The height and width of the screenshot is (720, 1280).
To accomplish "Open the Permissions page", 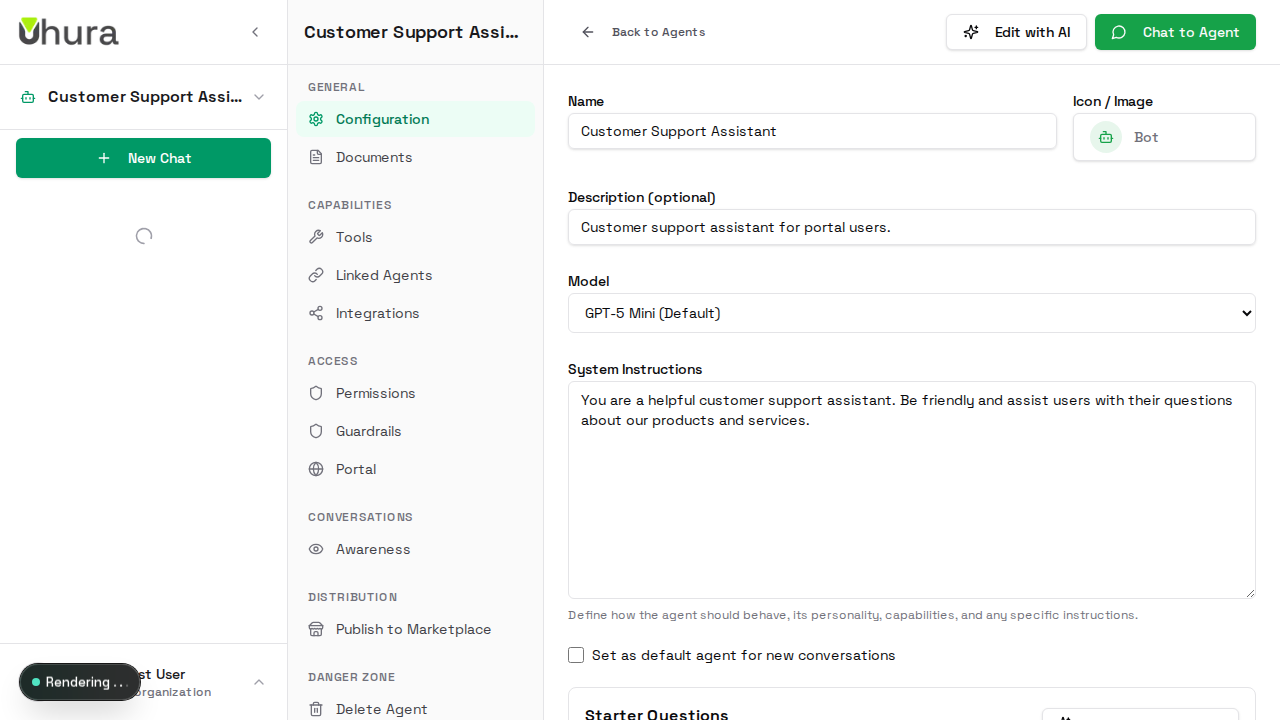I will 375,393.
